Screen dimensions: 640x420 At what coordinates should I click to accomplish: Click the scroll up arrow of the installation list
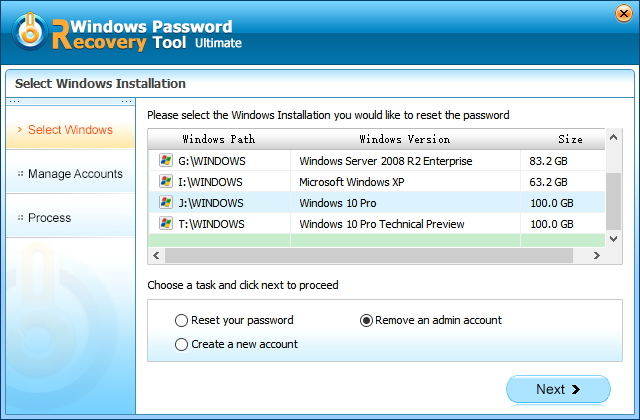pyautogui.click(x=613, y=138)
